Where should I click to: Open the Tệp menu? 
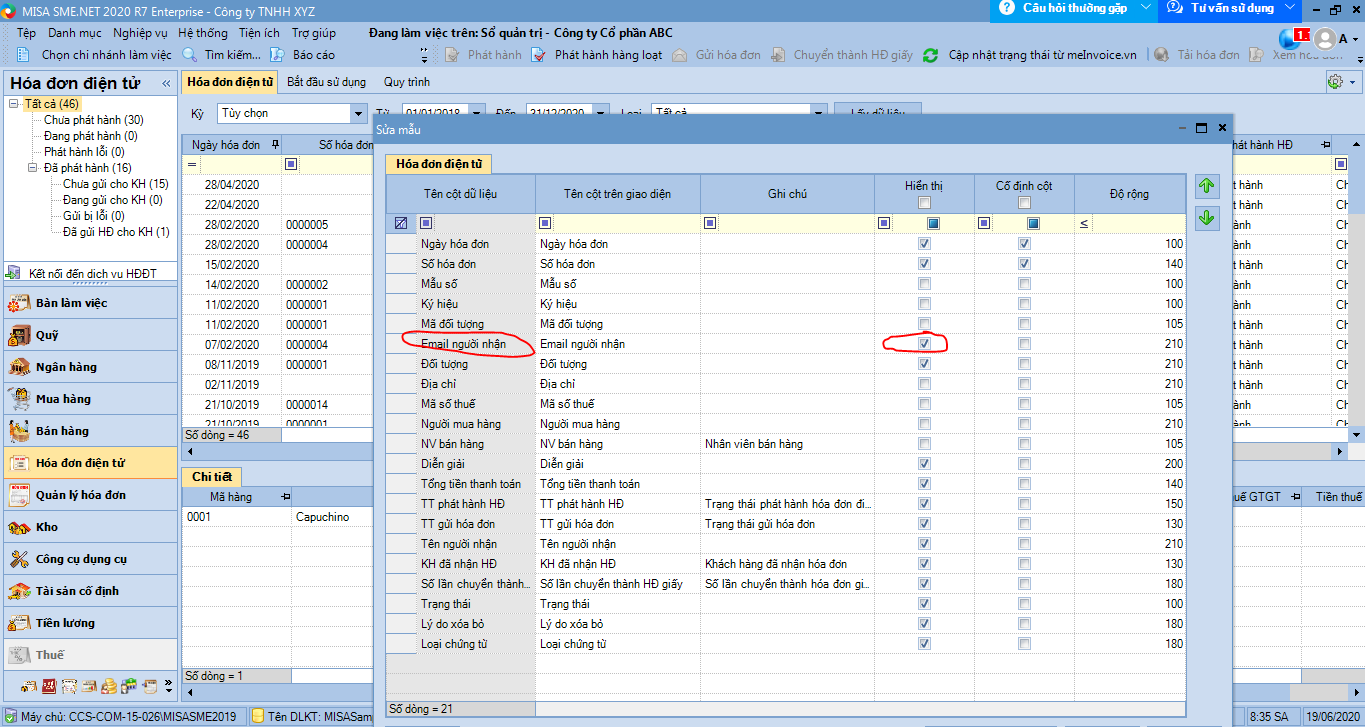point(26,33)
